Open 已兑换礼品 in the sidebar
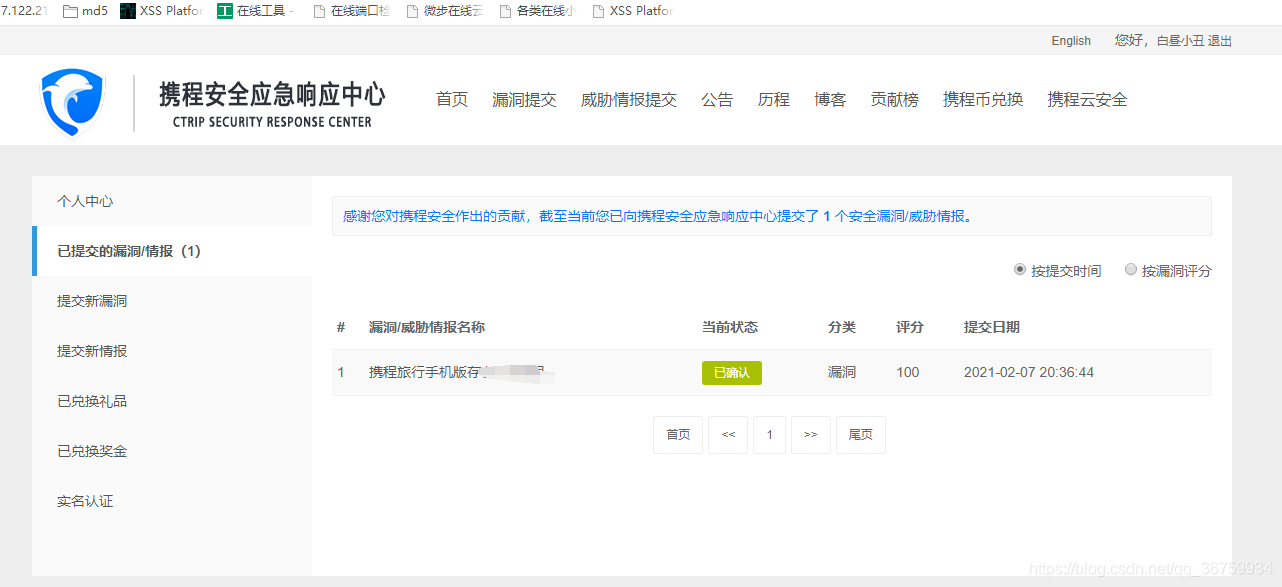Screen dimensions: 1282x587 (x=172, y=401)
